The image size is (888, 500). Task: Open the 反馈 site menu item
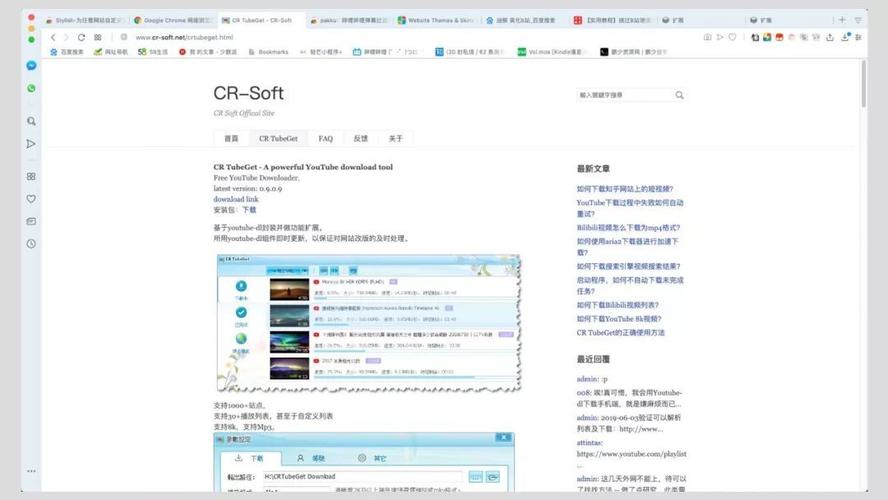361,139
